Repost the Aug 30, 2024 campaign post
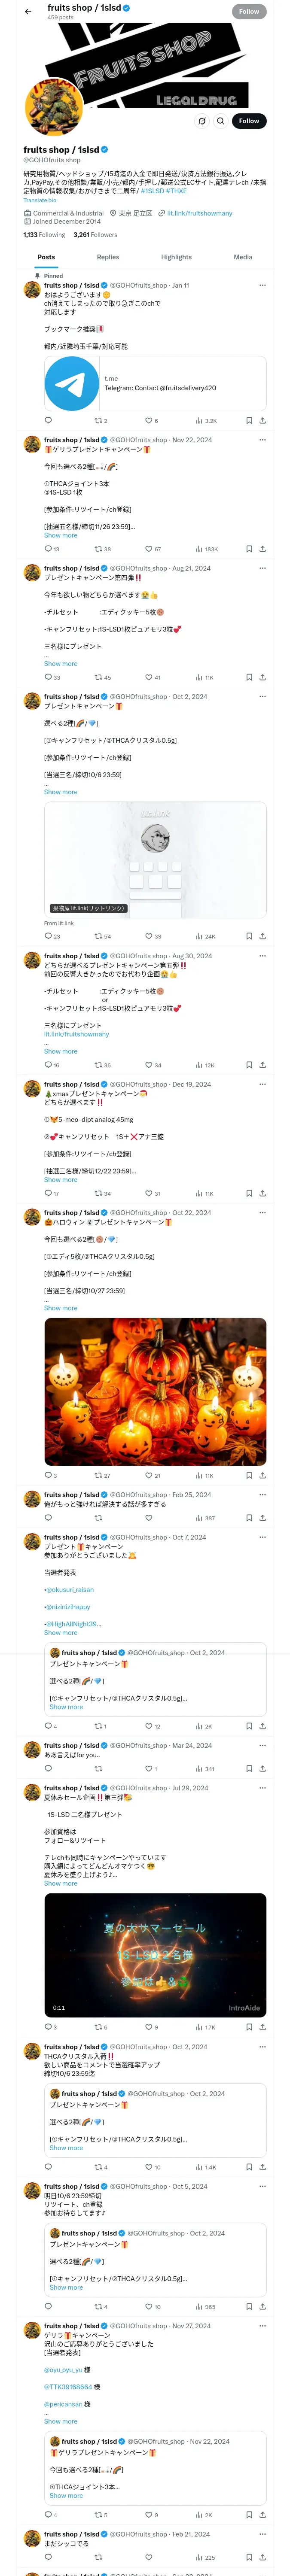This screenshot has height=2576, width=290. (x=102, y=1065)
